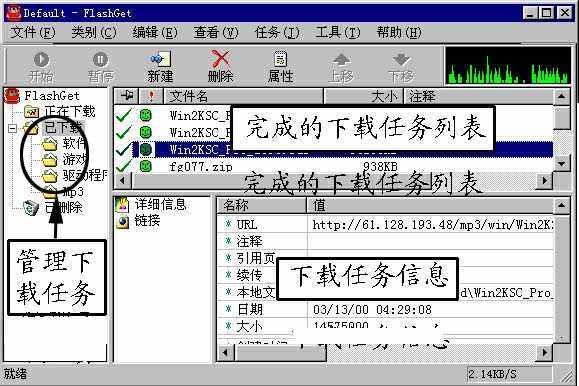
Task: Click the green speed graph display
Action: [508, 66]
